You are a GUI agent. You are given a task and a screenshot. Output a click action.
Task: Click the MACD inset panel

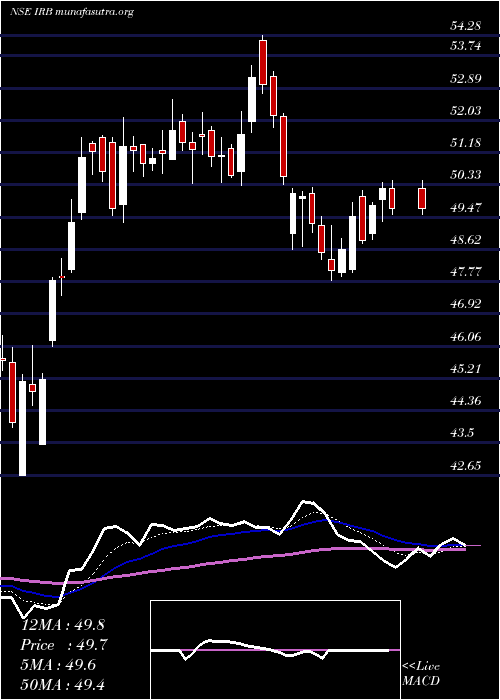point(275,650)
